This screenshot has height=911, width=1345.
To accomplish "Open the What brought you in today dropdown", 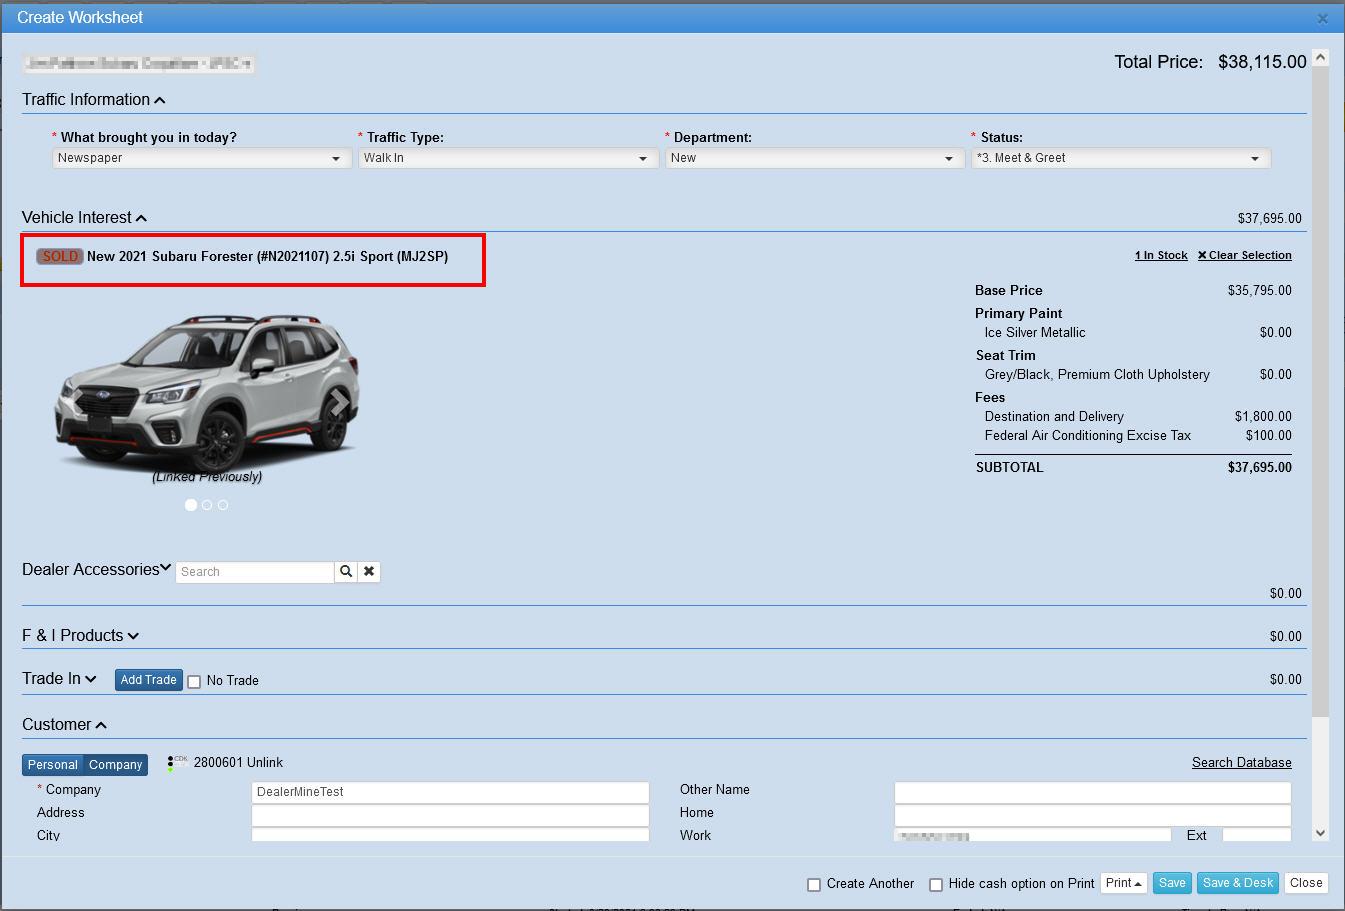I will (198, 158).
